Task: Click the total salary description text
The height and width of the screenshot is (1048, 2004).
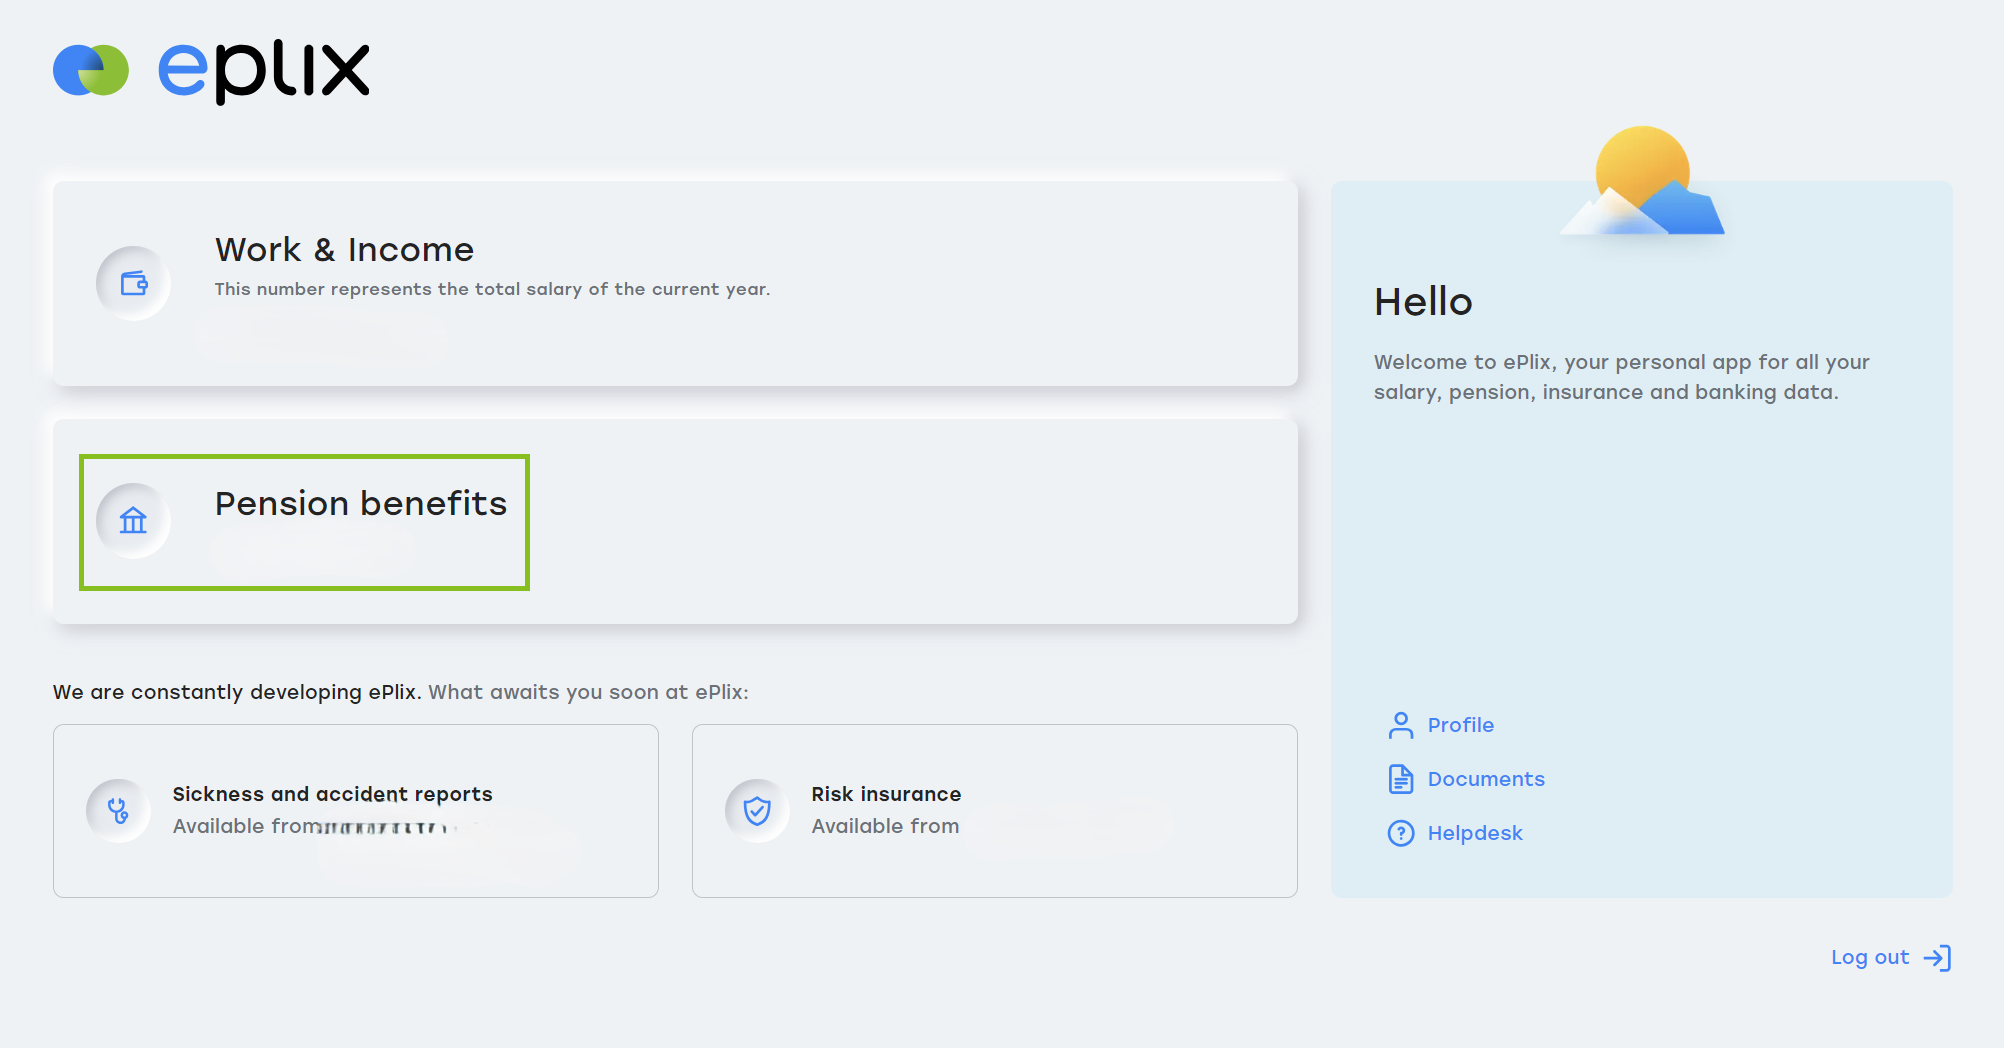Action: pyautogui.click(x=492, y=289)
